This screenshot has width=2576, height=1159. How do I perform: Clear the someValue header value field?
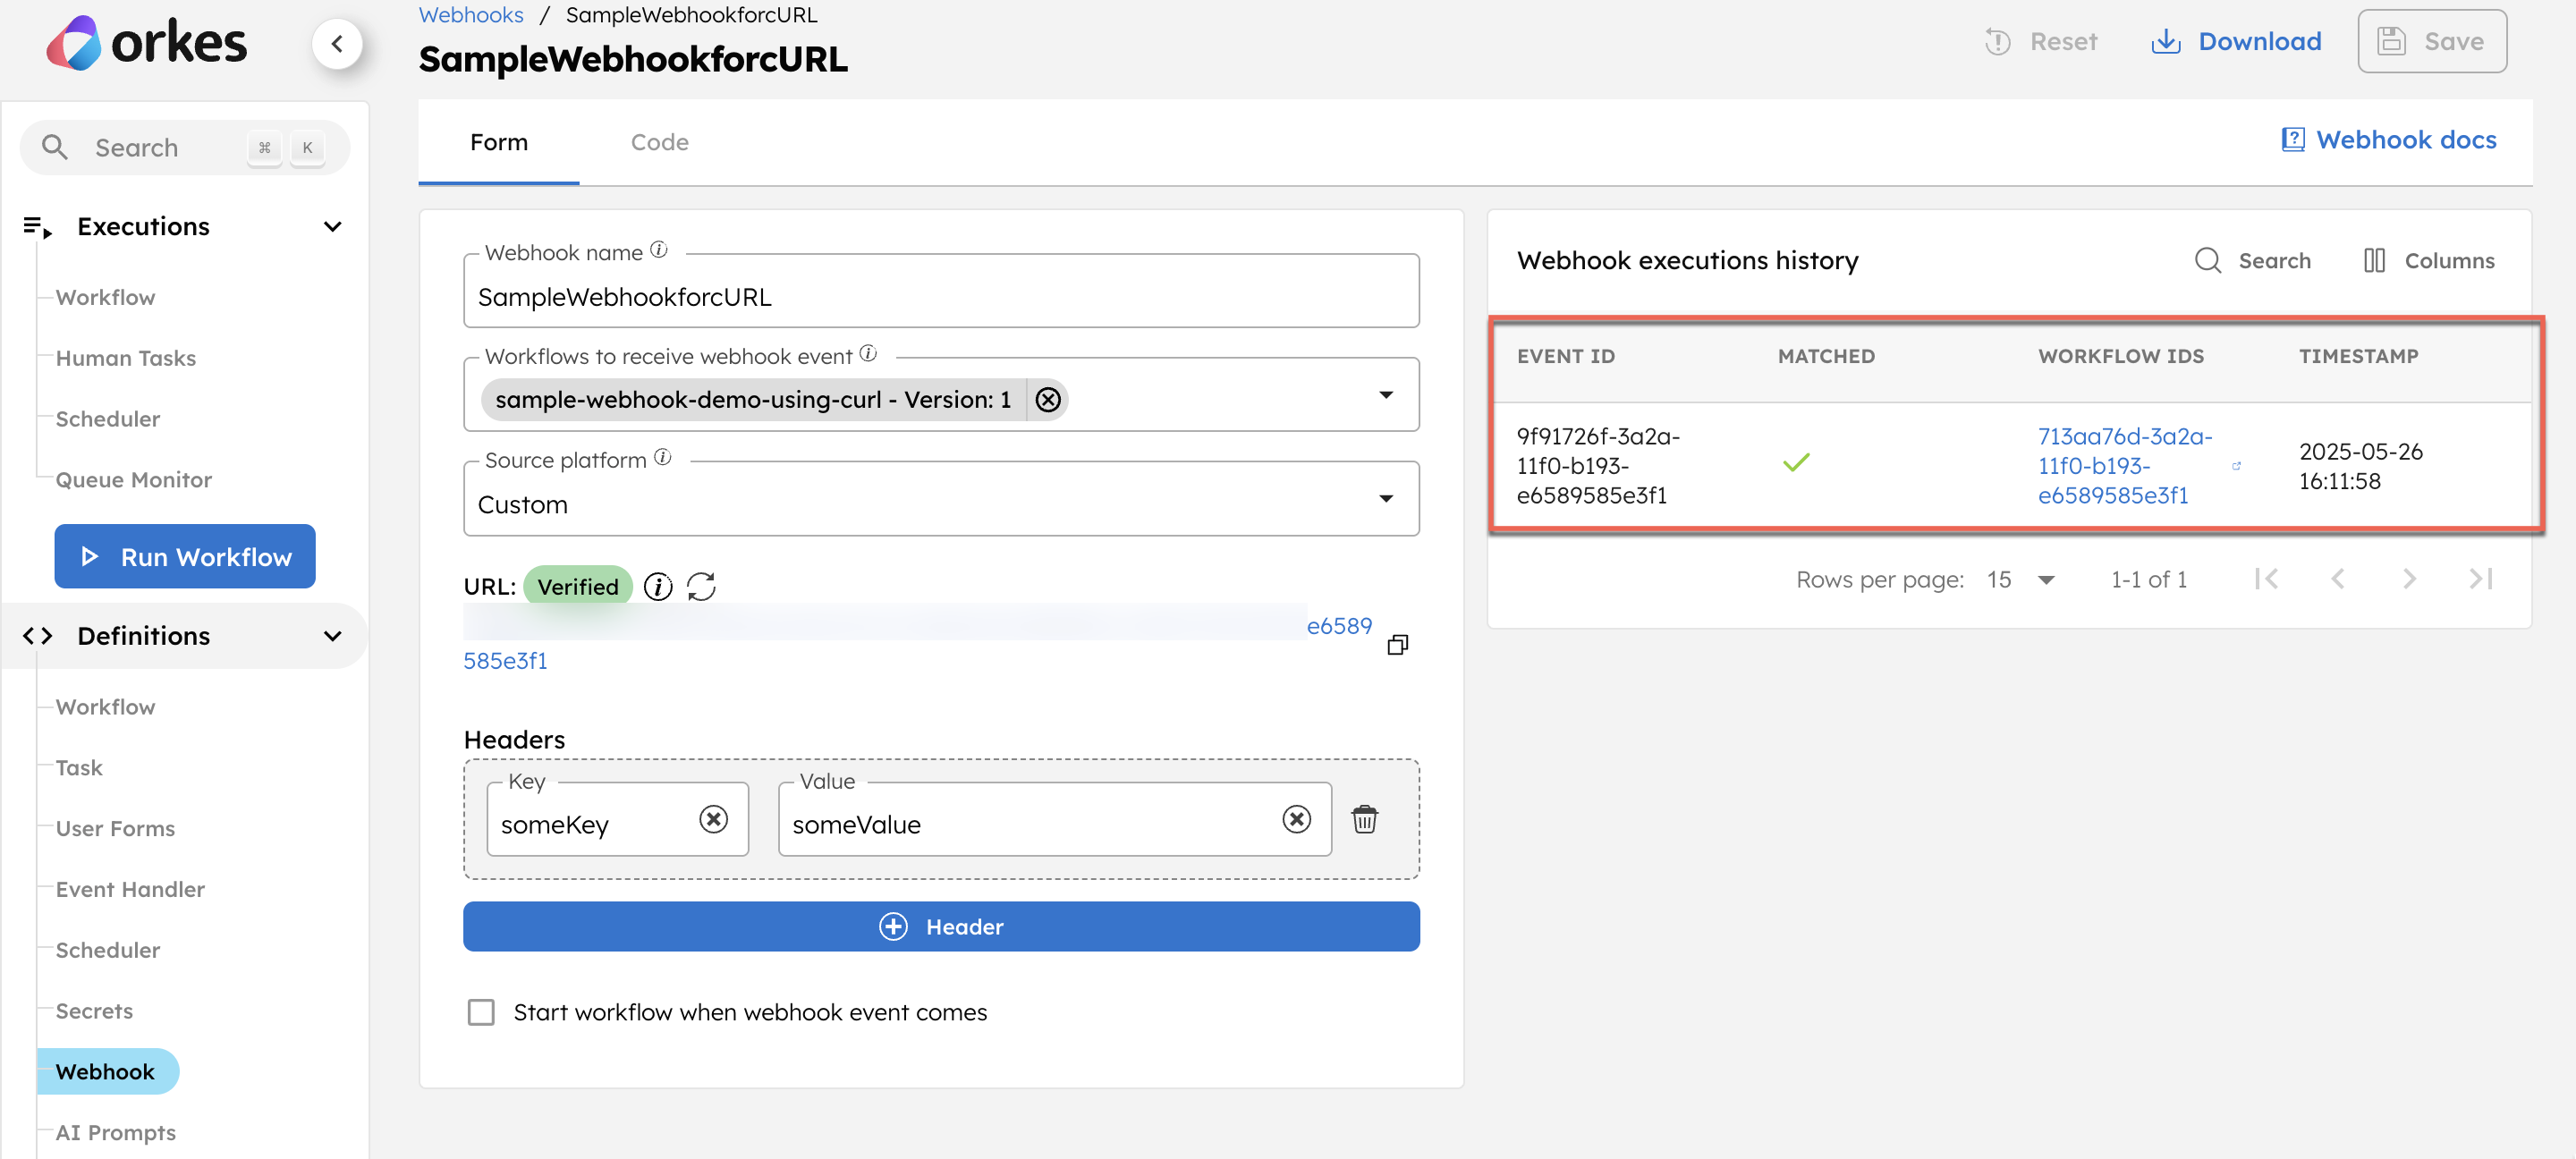(1296, 820)
